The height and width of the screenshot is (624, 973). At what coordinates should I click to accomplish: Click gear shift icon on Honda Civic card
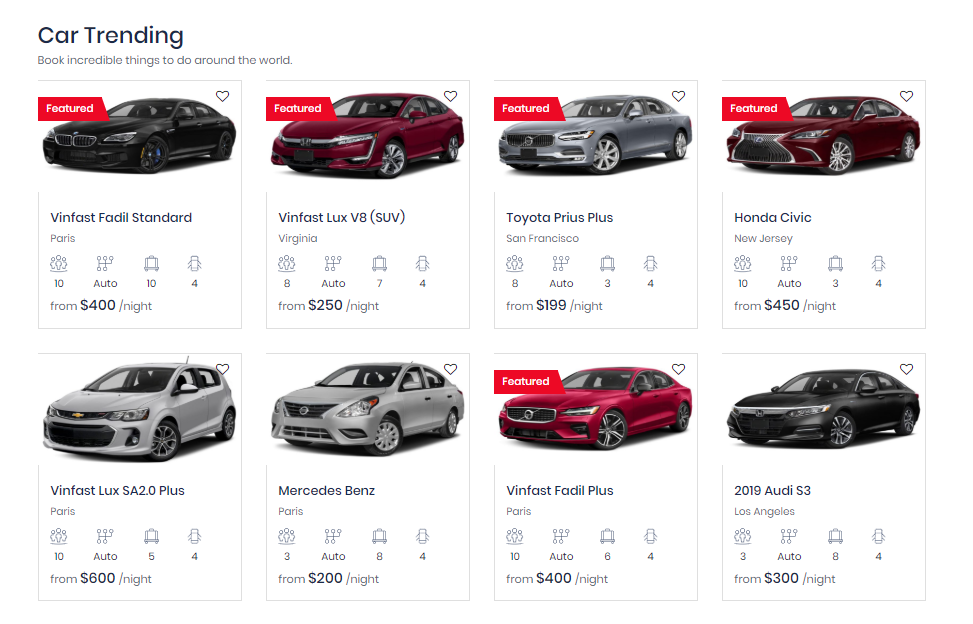(x=789, y=264)
